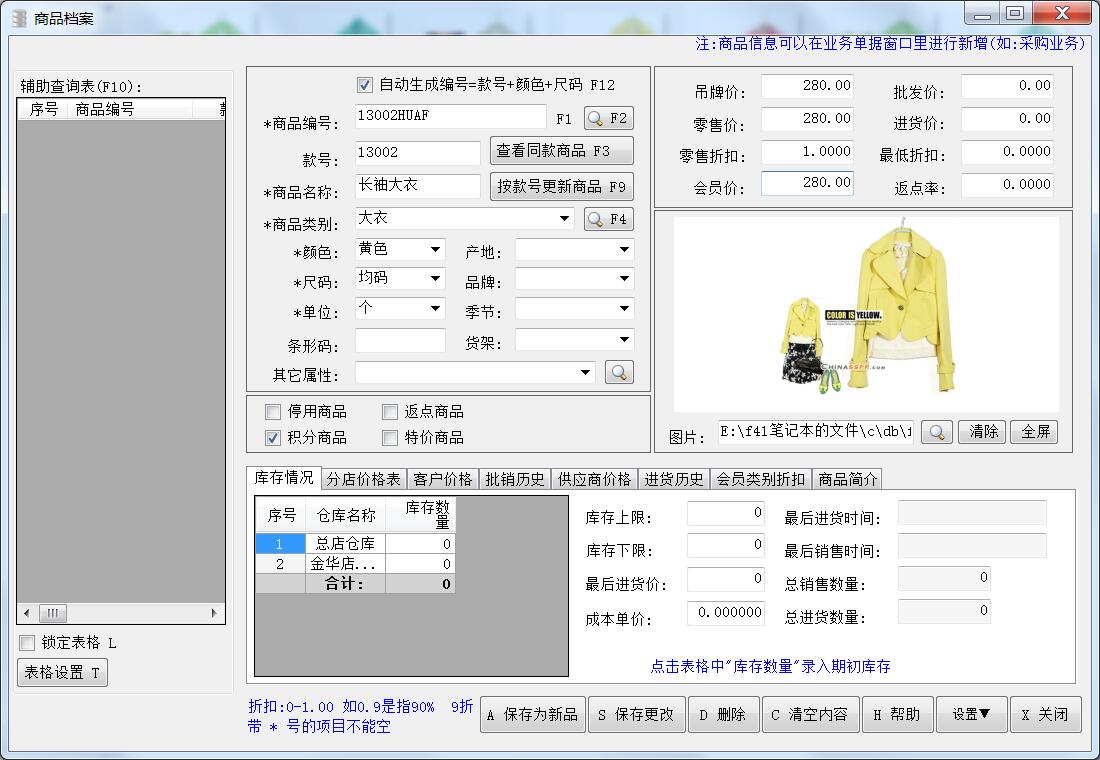The width and height of the screenshot is (1100, 760).
Task: Click inside the 会员价 price field
Action: click(807, 183)
